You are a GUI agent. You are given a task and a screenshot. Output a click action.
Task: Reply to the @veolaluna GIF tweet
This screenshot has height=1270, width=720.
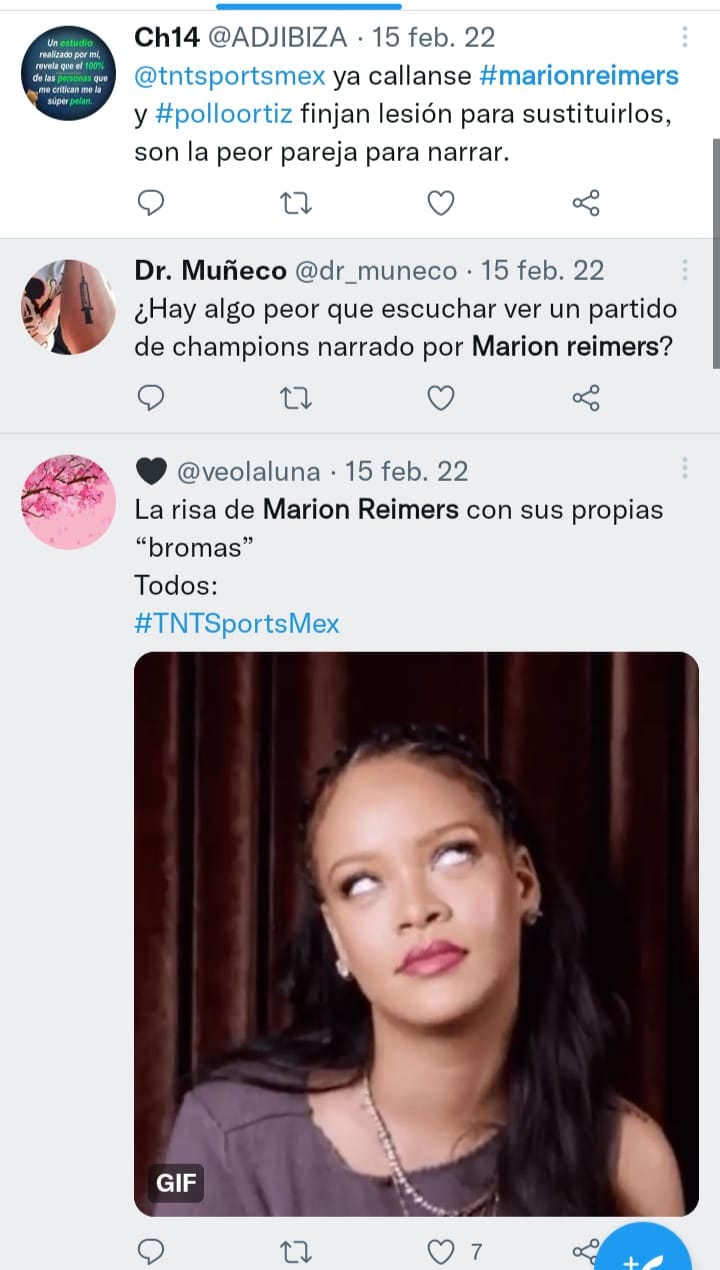pos(150,1251)
